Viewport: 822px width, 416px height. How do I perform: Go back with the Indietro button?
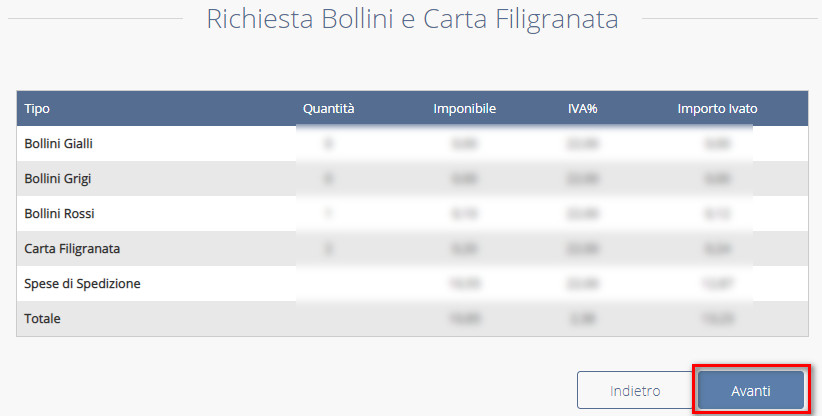click(635, 391)
